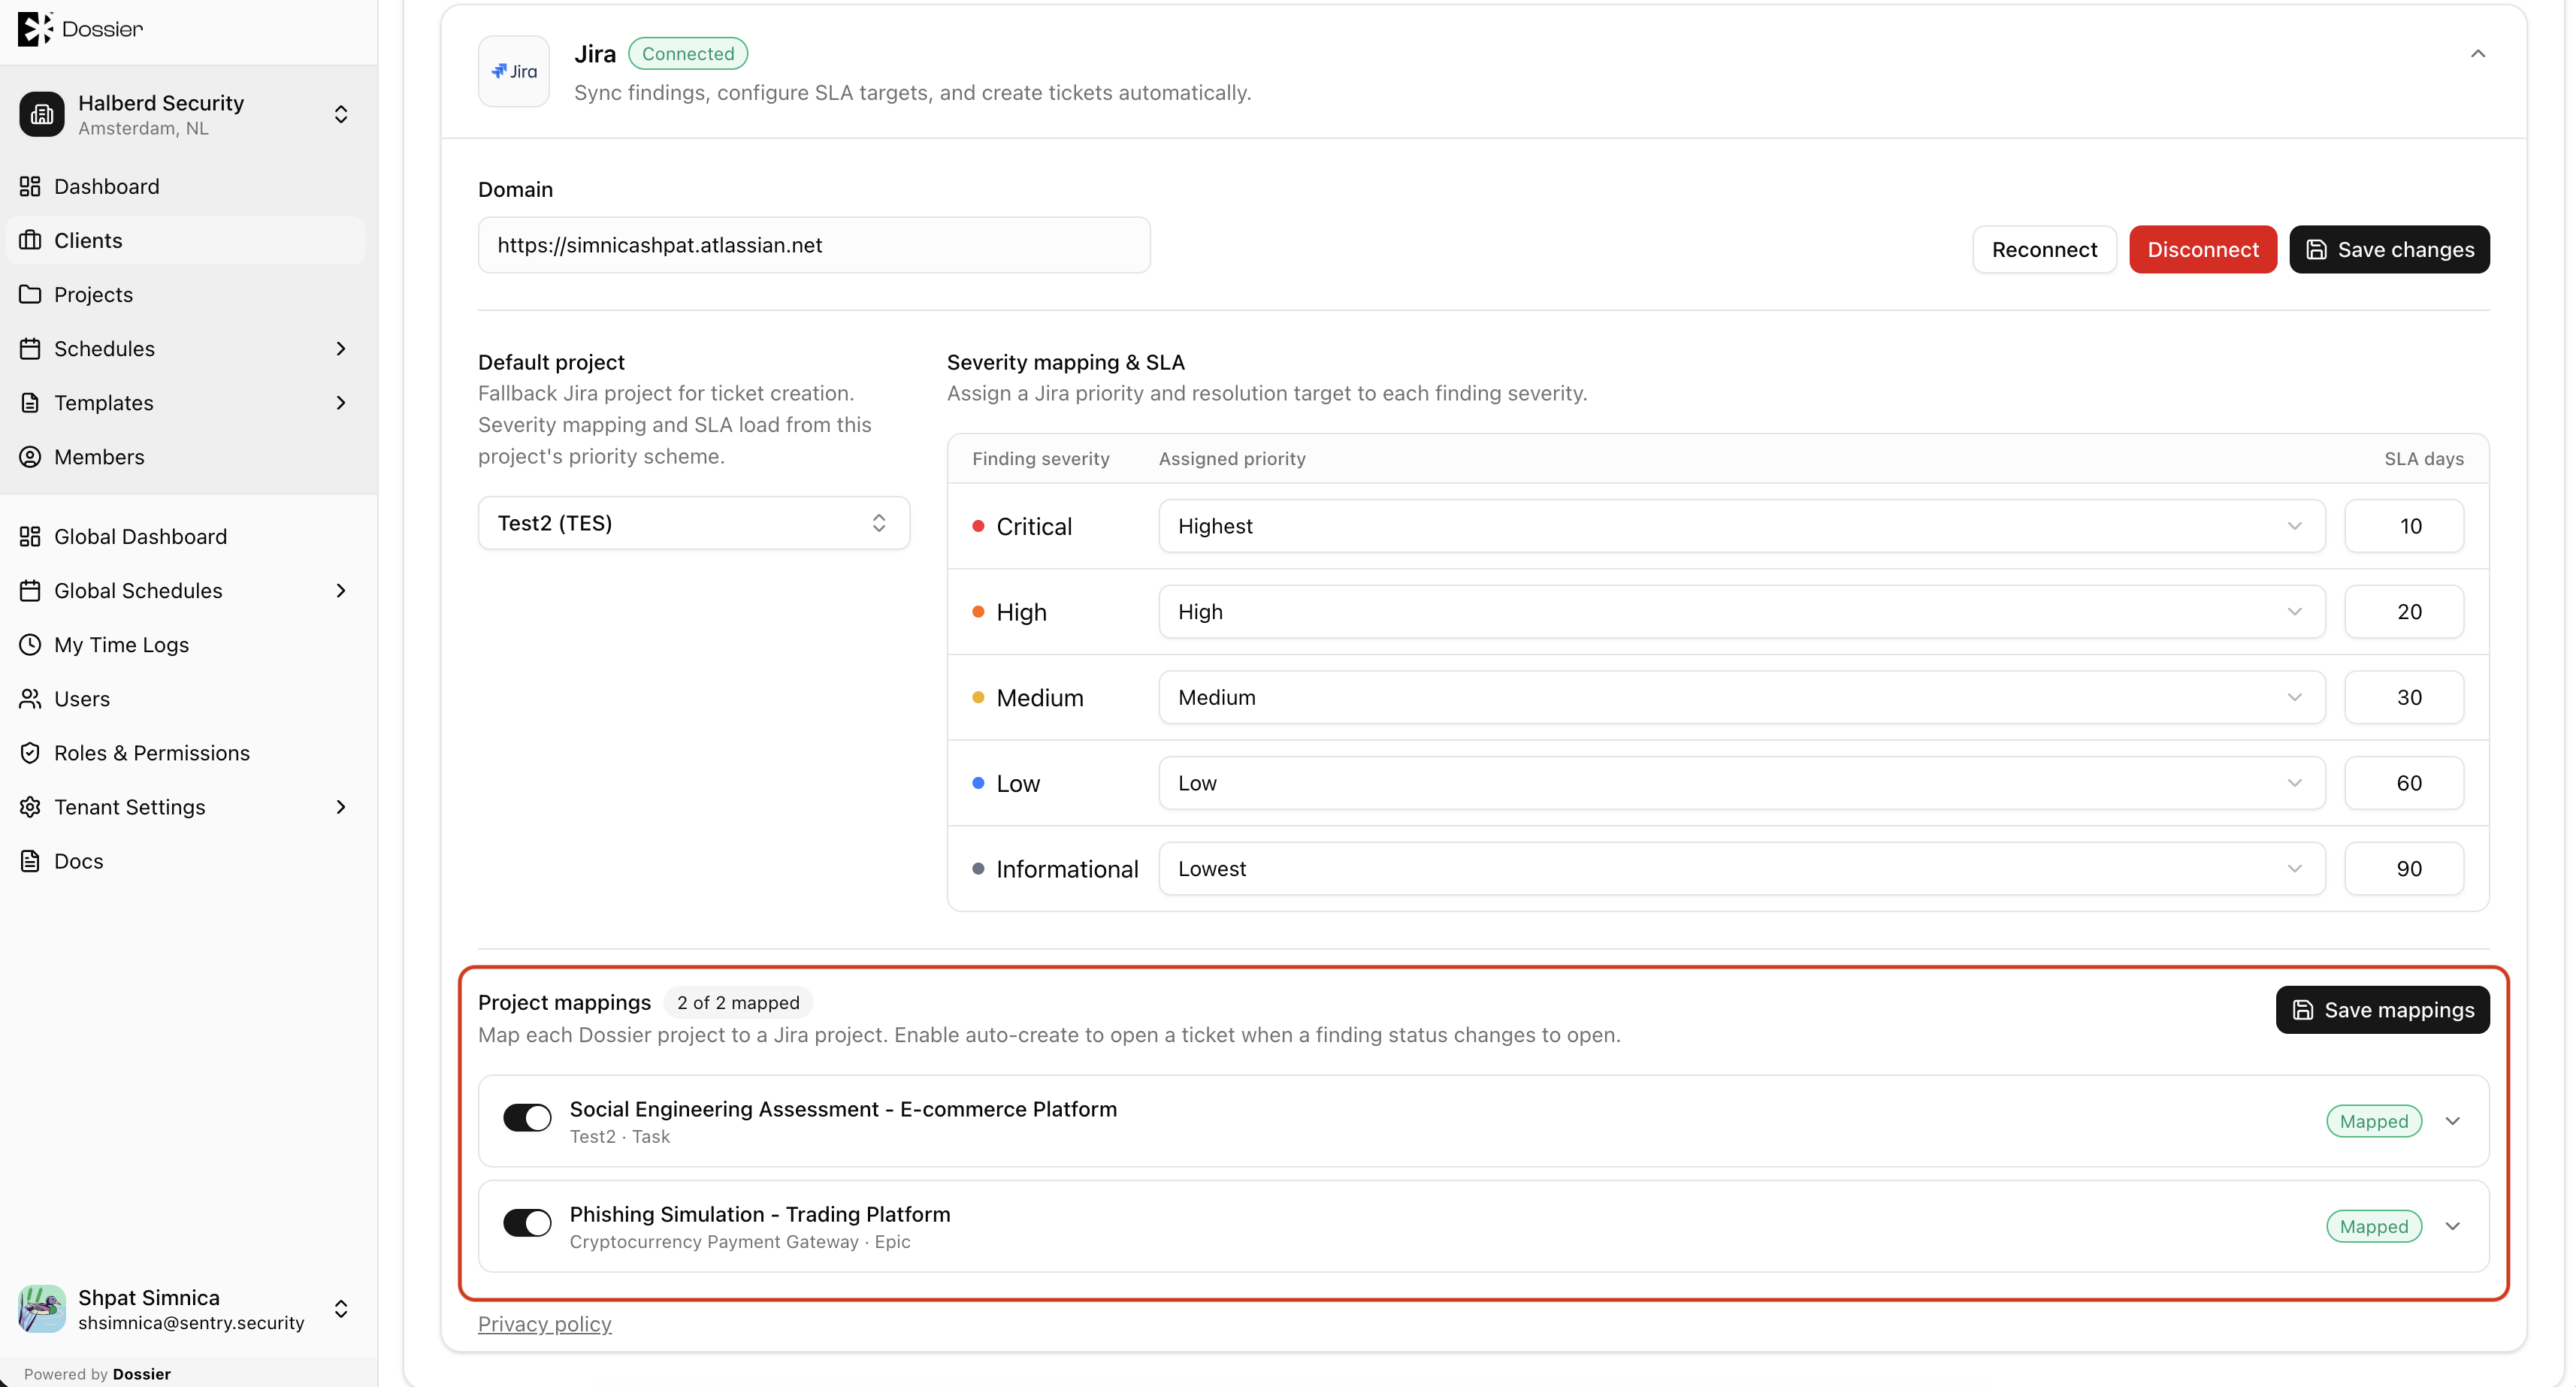Expand the Tenant Settings submenu chevron
The height and width of the screenshot is (1387, 2576).
point(341,806)
